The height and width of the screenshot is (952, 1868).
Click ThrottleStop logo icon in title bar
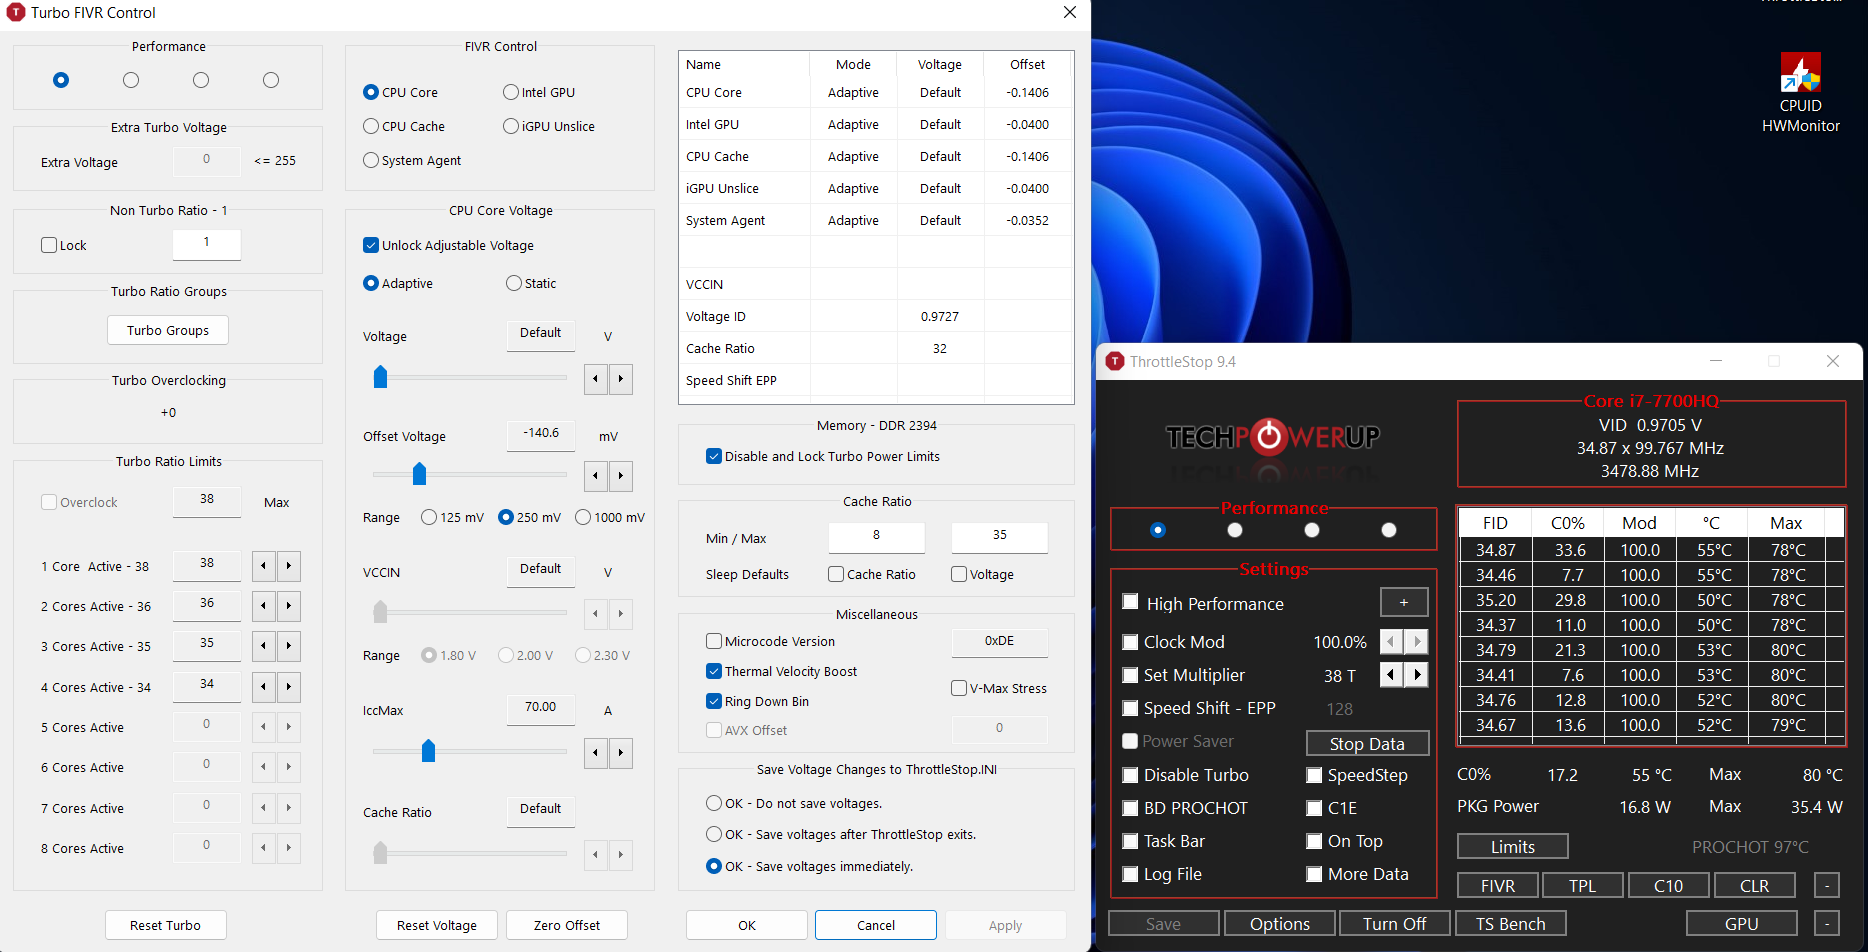tap(1115, 361)
